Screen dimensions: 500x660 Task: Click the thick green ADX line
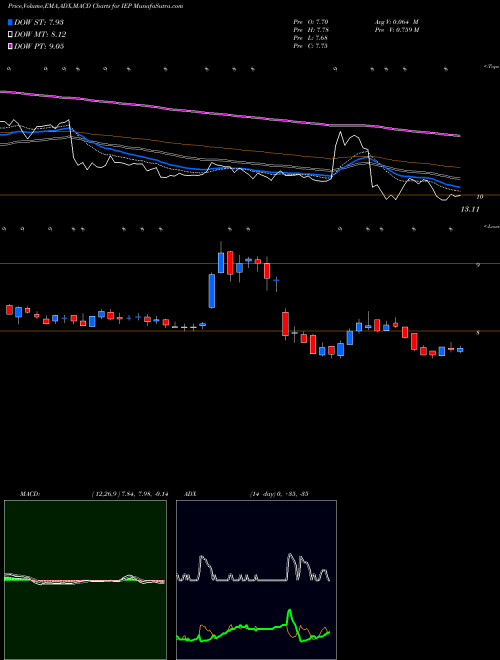tap(253, 627)
